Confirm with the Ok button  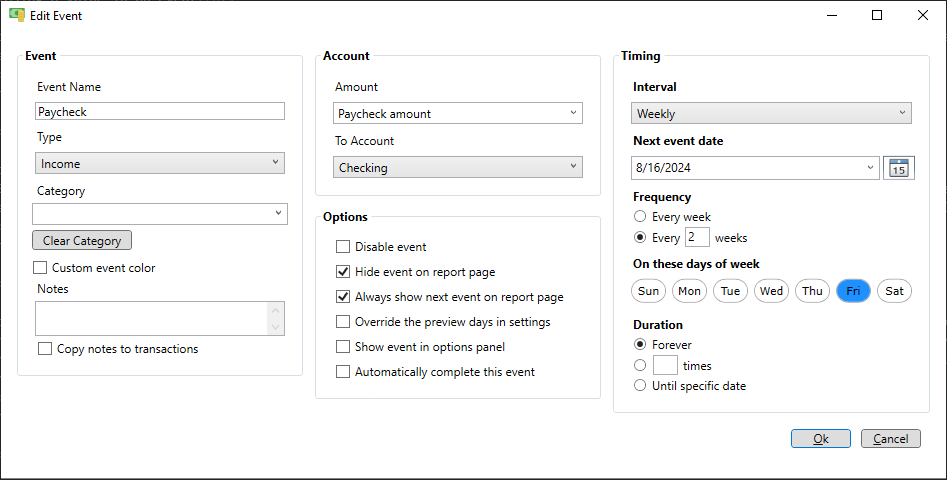tap(821, 439)
